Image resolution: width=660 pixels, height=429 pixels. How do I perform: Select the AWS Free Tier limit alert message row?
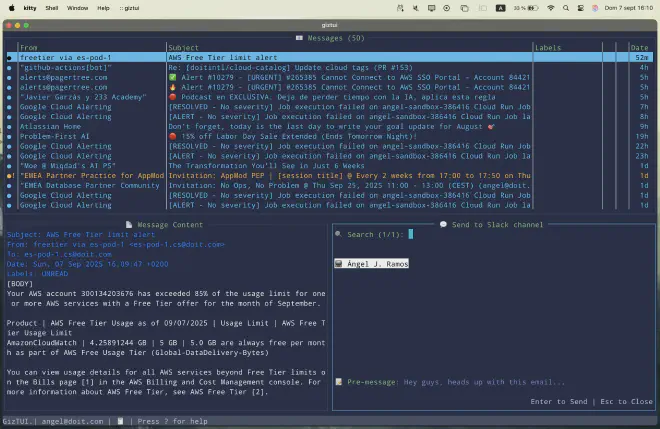(330, 58)
